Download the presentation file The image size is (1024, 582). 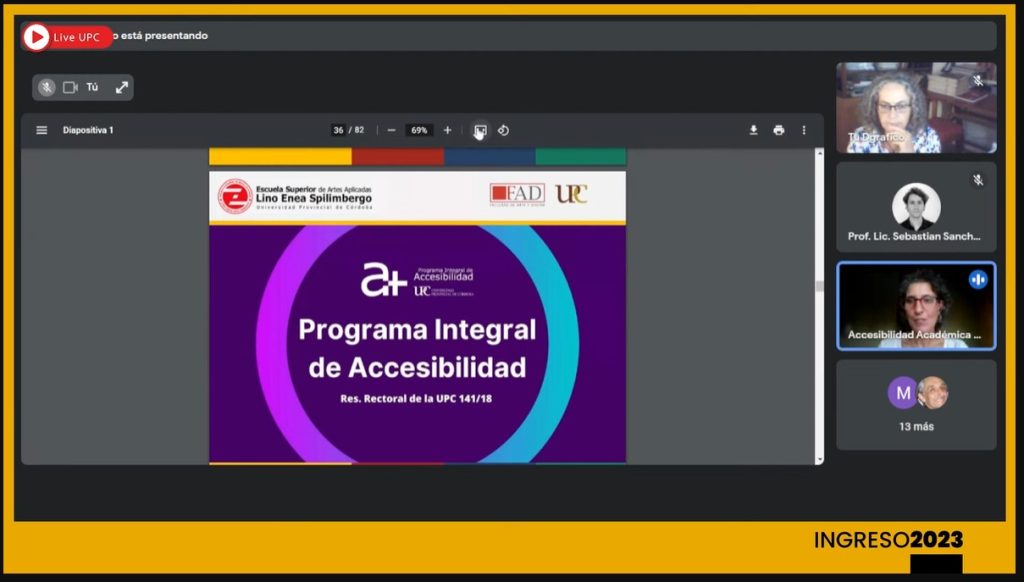(753, 129)
